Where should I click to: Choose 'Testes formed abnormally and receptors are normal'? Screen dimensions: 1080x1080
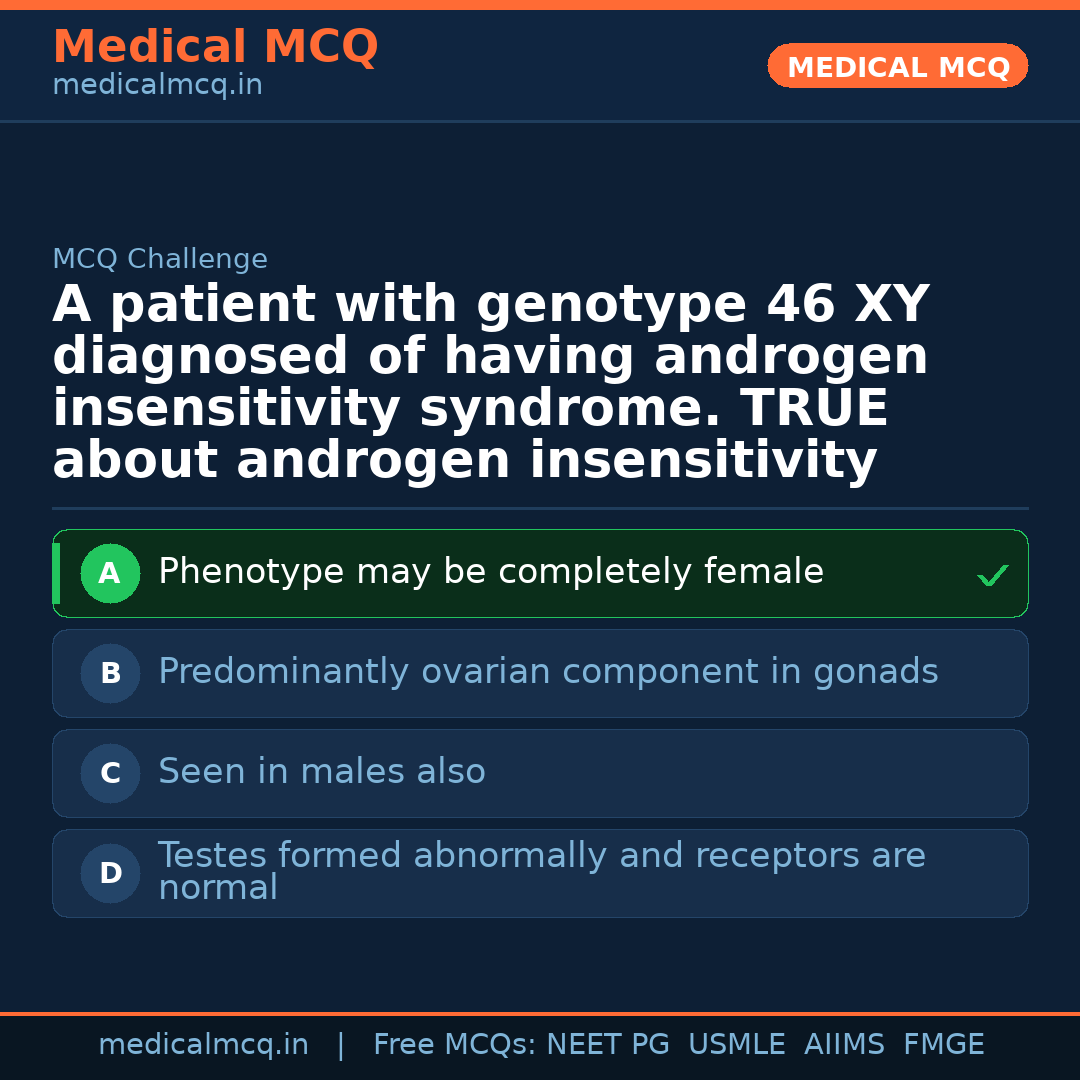coord(541,871)
